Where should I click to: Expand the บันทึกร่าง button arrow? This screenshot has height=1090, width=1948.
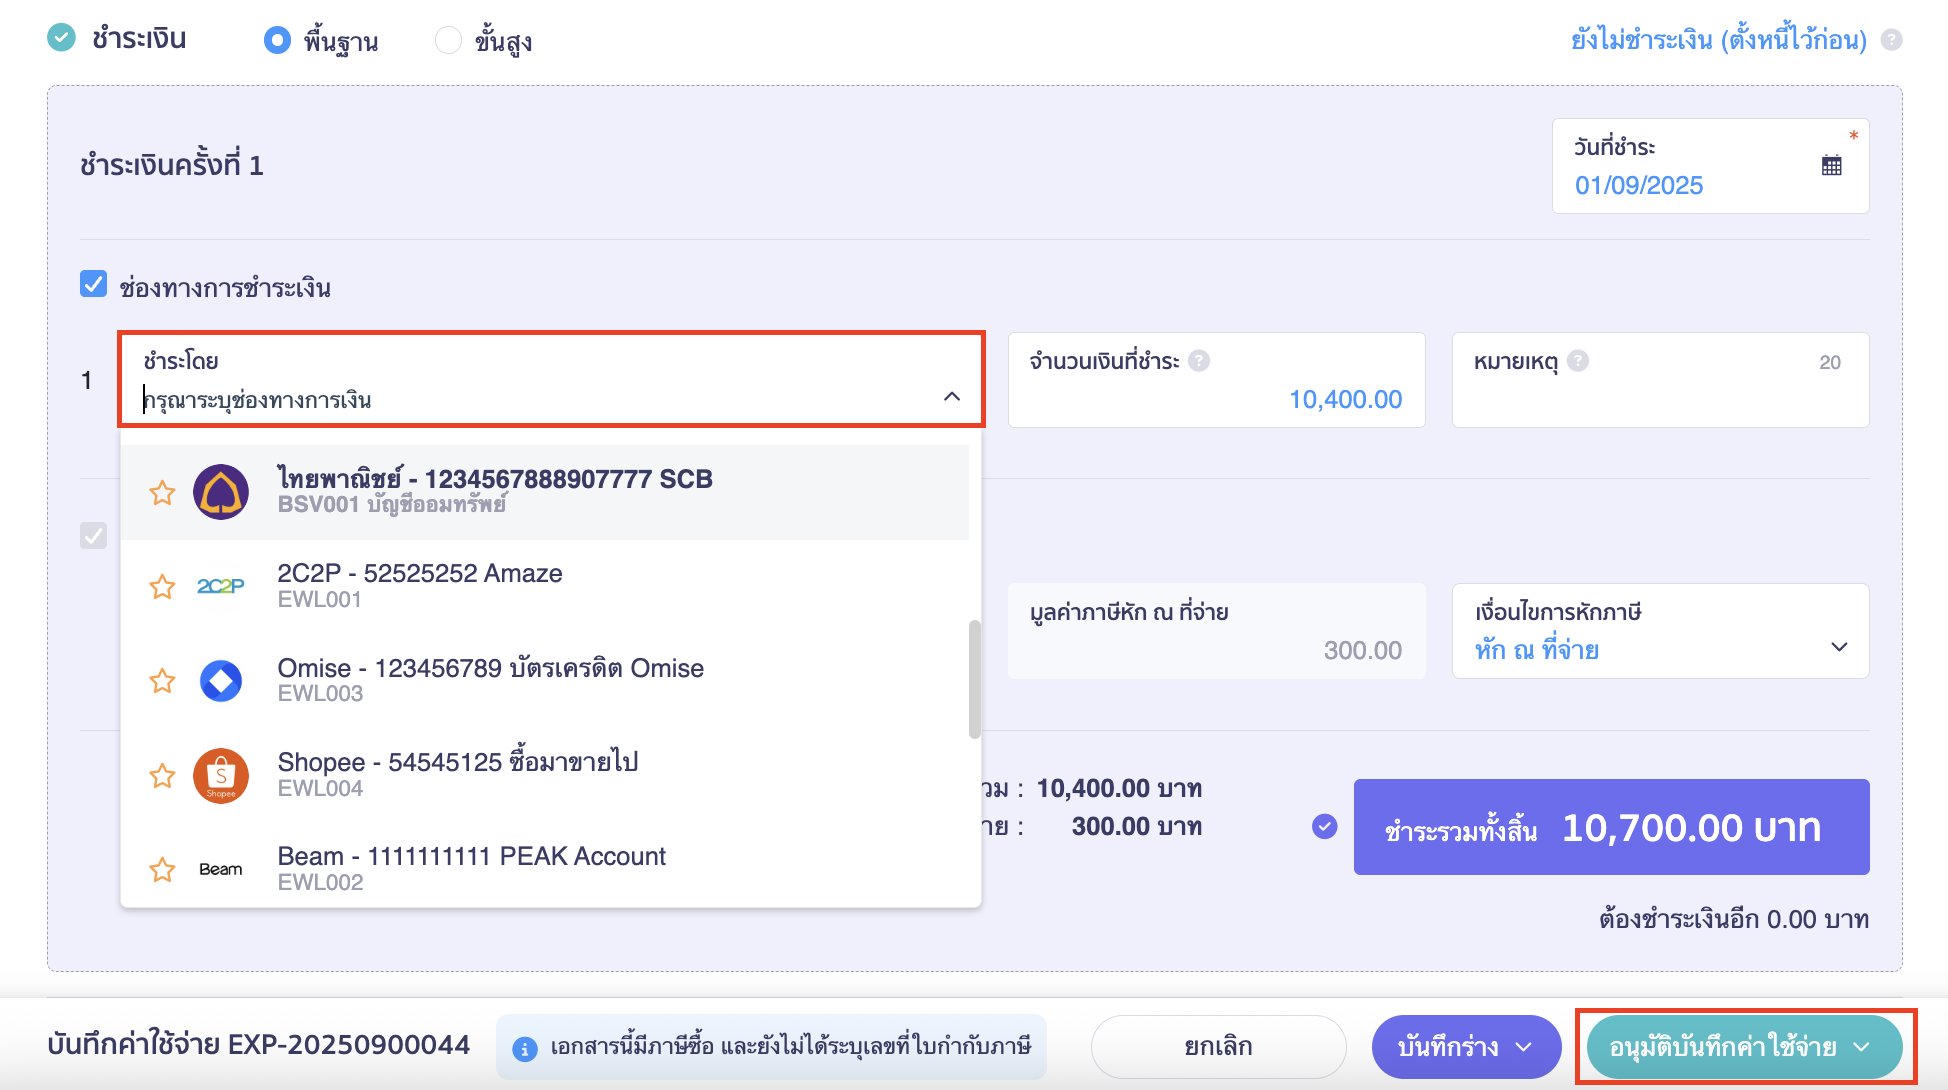click(x=1524, y=1047)
